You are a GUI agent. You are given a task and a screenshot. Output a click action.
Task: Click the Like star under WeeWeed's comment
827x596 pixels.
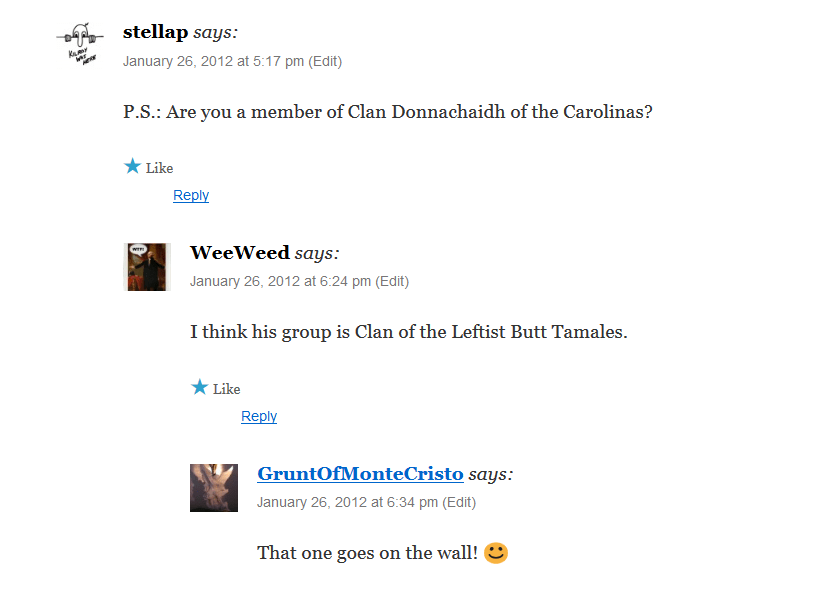tap(199, 387)
